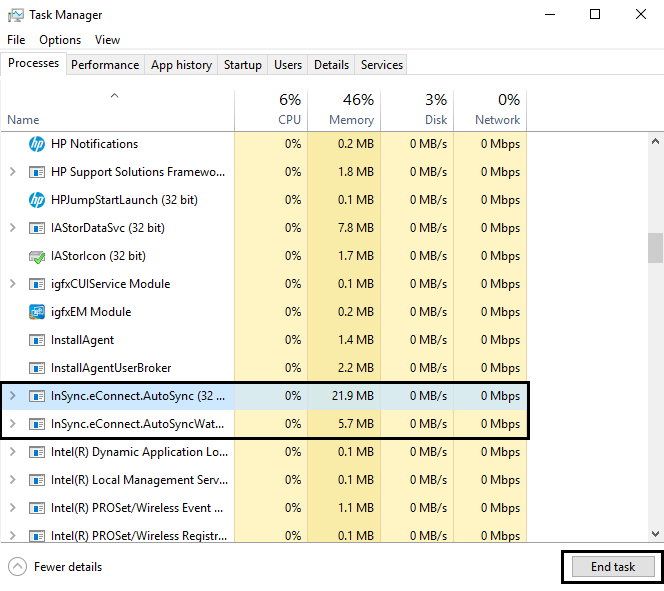Click the Fewer details link

68,567
